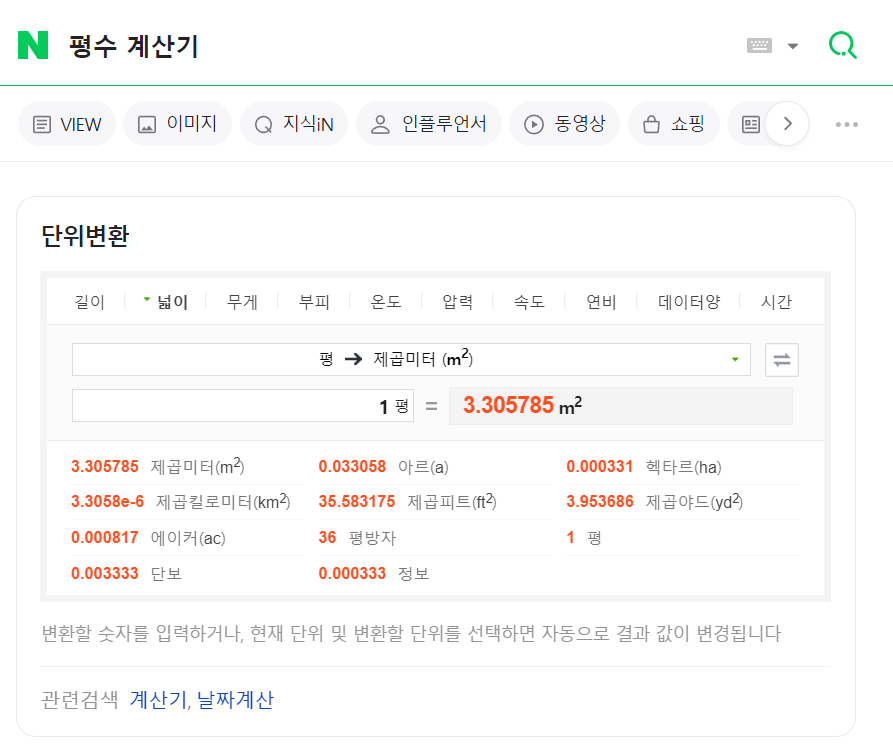Open the 이미지 image search icon
Viewport: 893px width, 748px height.
click(x=146, y=123)
